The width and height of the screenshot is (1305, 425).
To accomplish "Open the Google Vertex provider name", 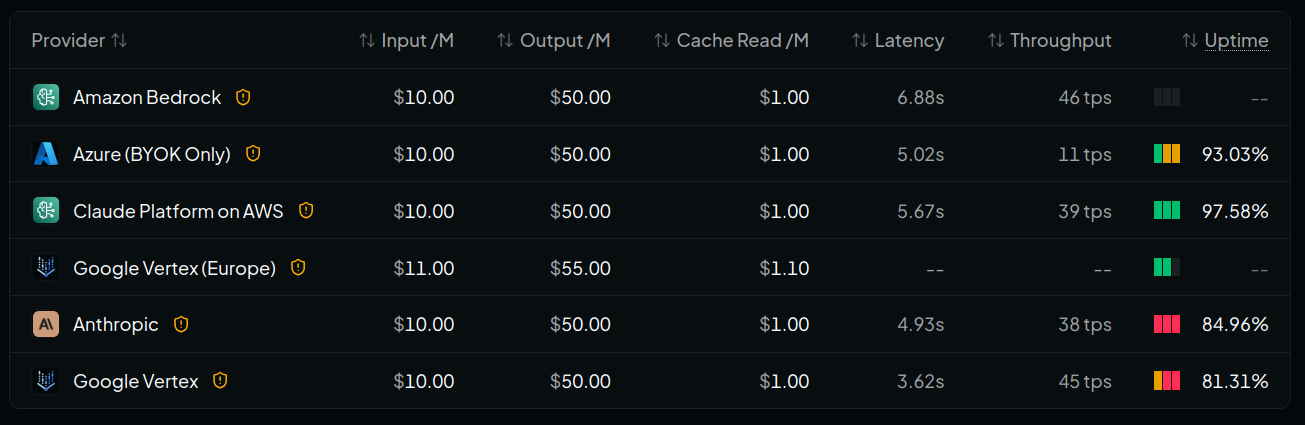I will click(x=136, y=381).
